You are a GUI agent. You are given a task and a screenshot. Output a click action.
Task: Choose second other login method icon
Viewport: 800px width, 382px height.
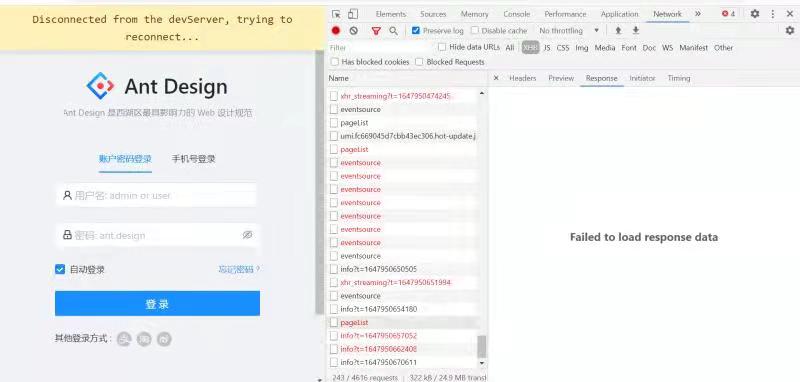click(144, 339)
